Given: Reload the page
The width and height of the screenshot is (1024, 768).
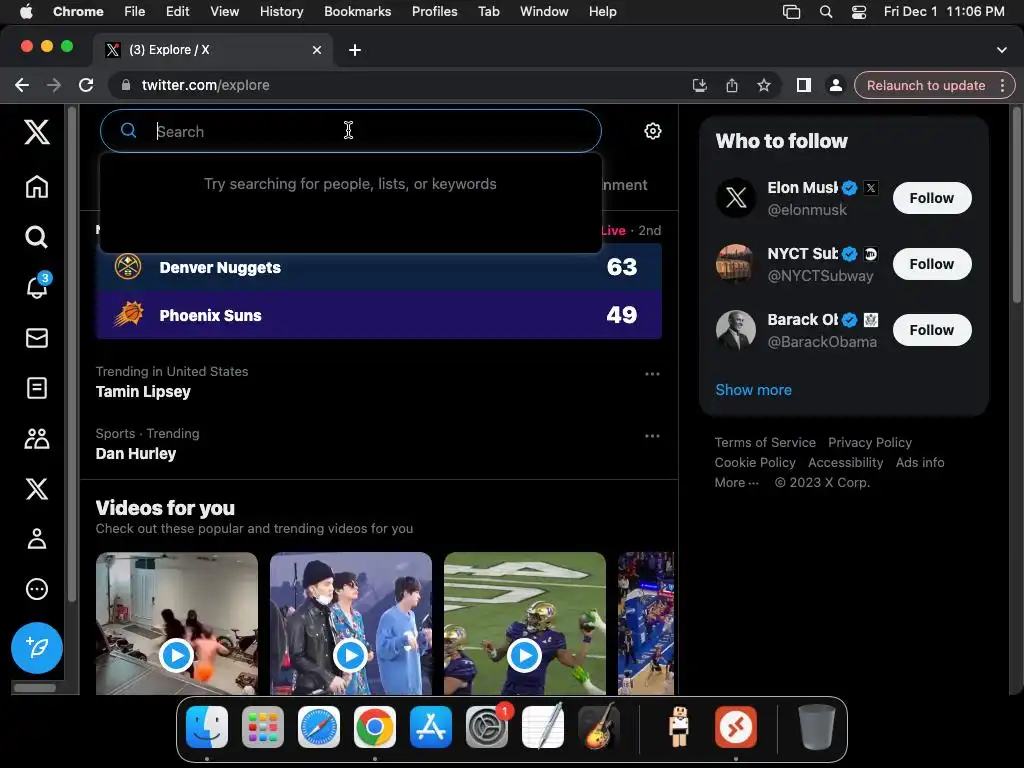Looking at the screenshot, I should tap(86, 86).
